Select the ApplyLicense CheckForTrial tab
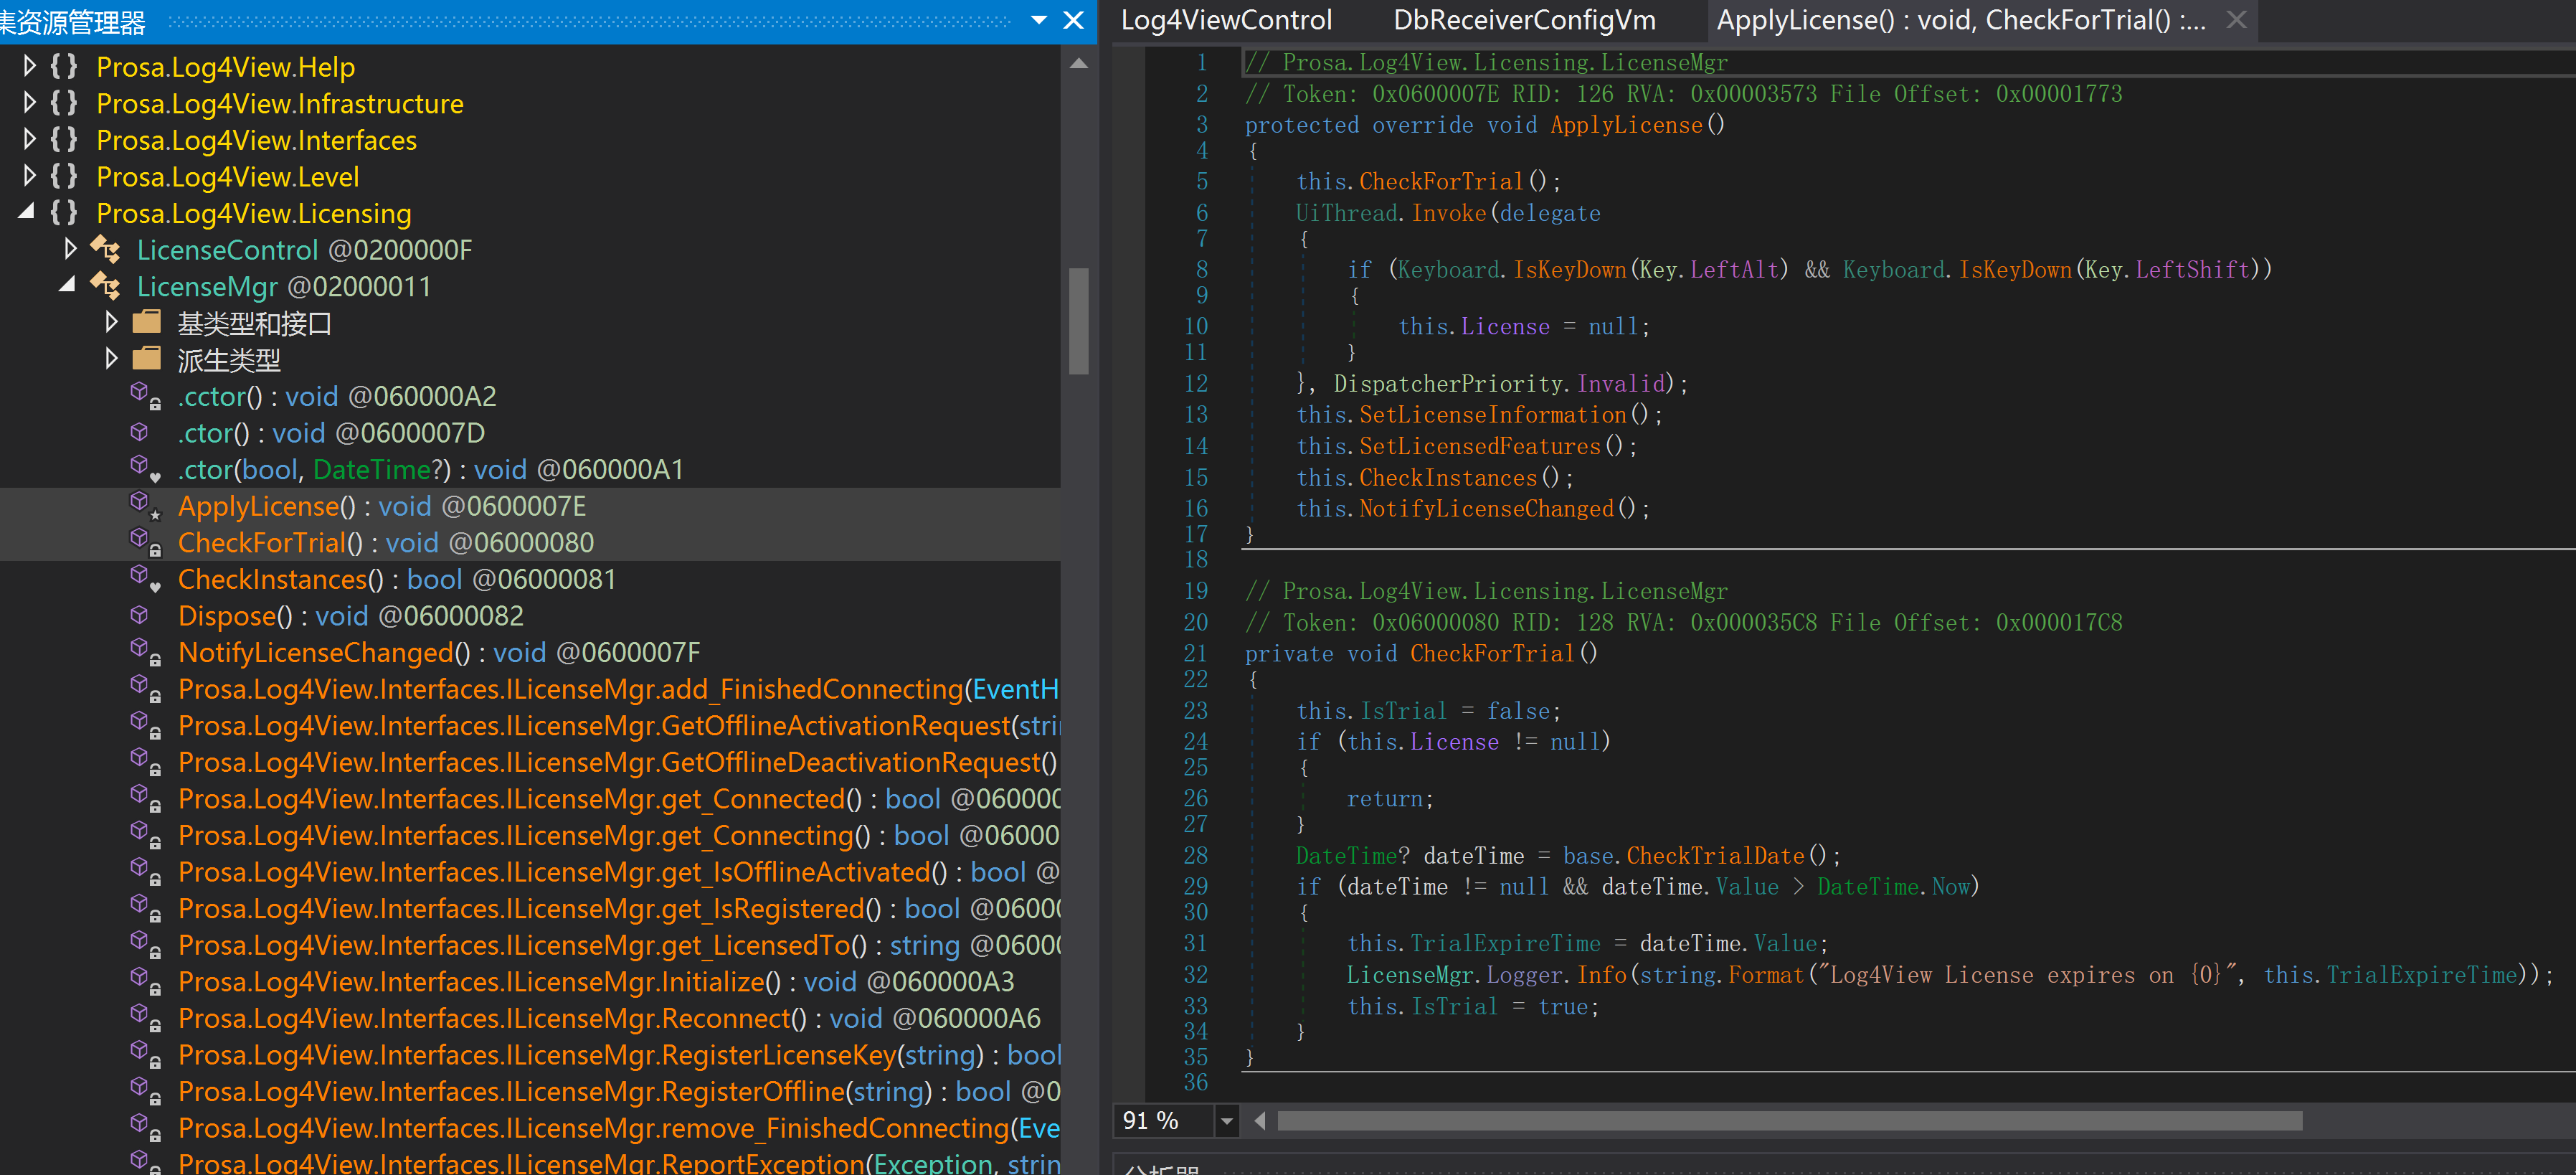 pos(1960,20)
